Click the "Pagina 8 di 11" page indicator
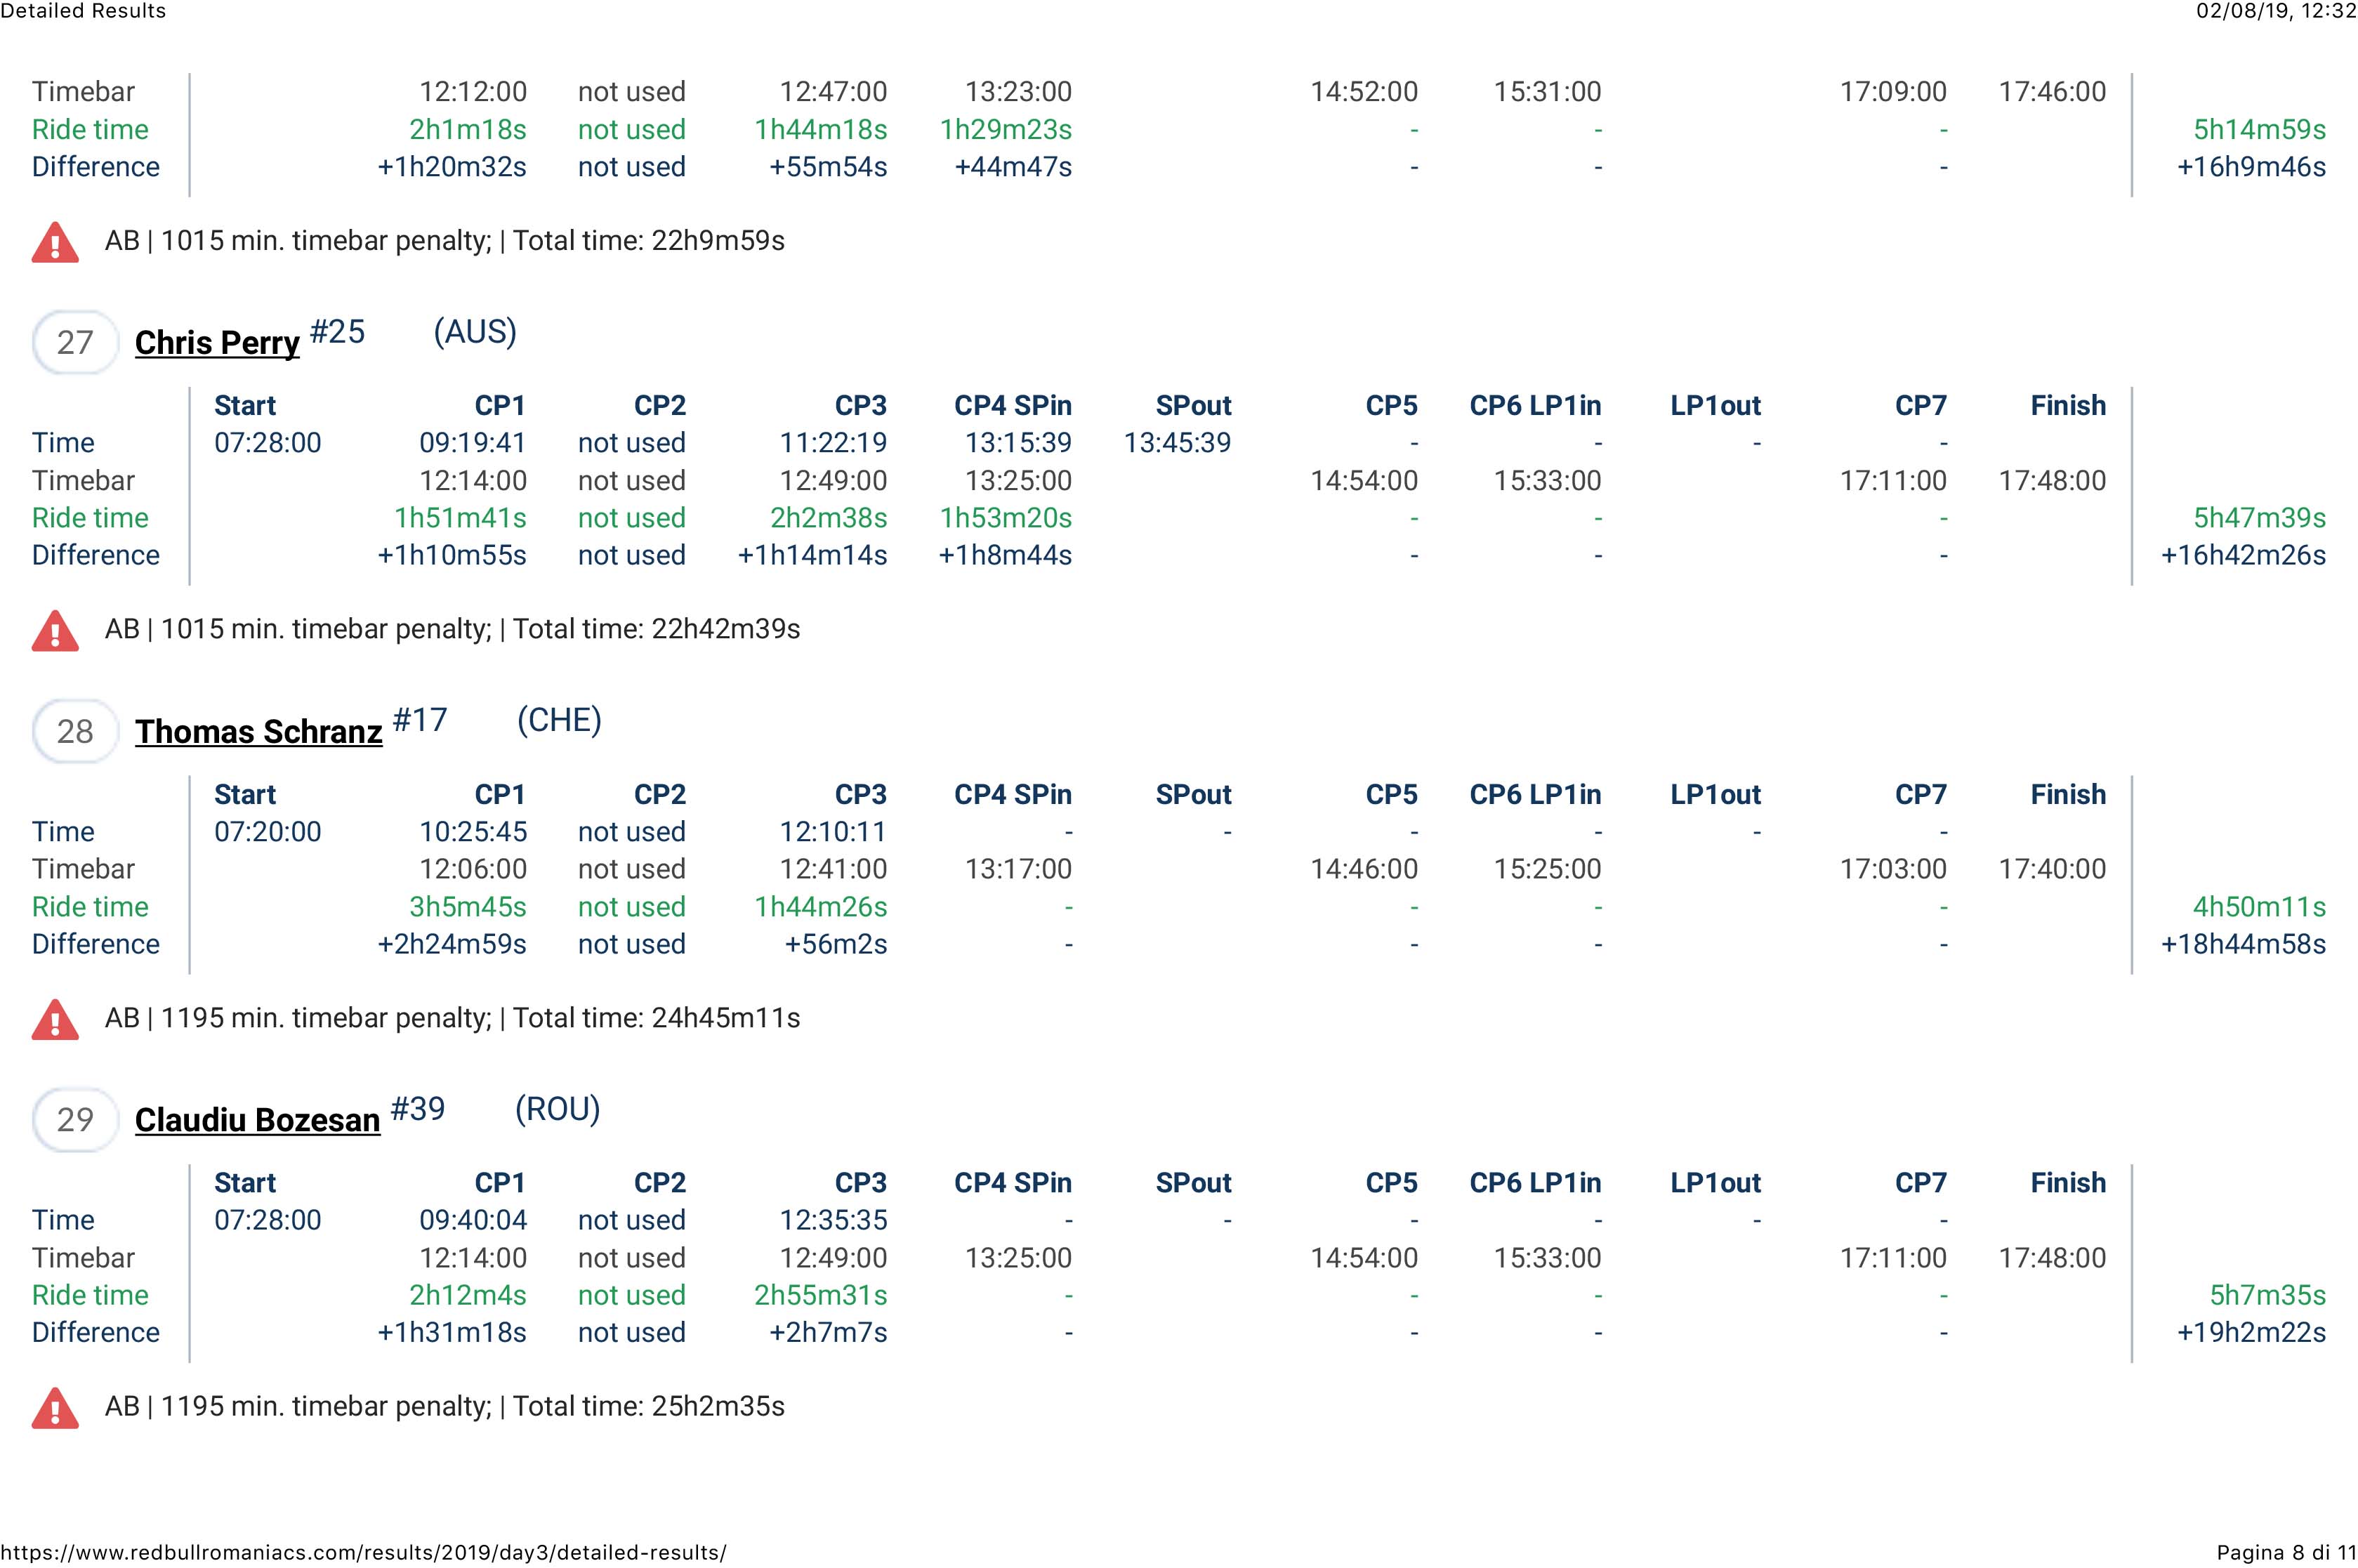This screenshot has width=2358, height=1568. pyautogui.click(x=2286, y=1552)
